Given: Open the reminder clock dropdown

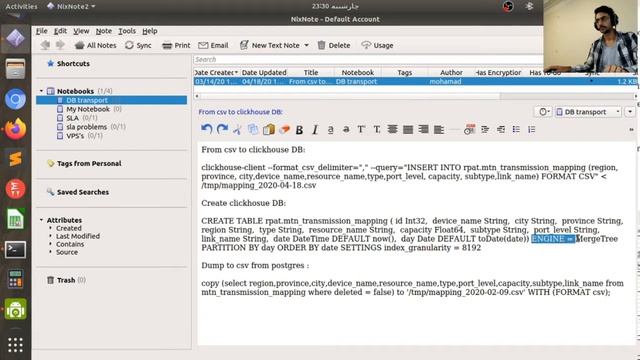Looking at the screenshot, I should point(544,112).
